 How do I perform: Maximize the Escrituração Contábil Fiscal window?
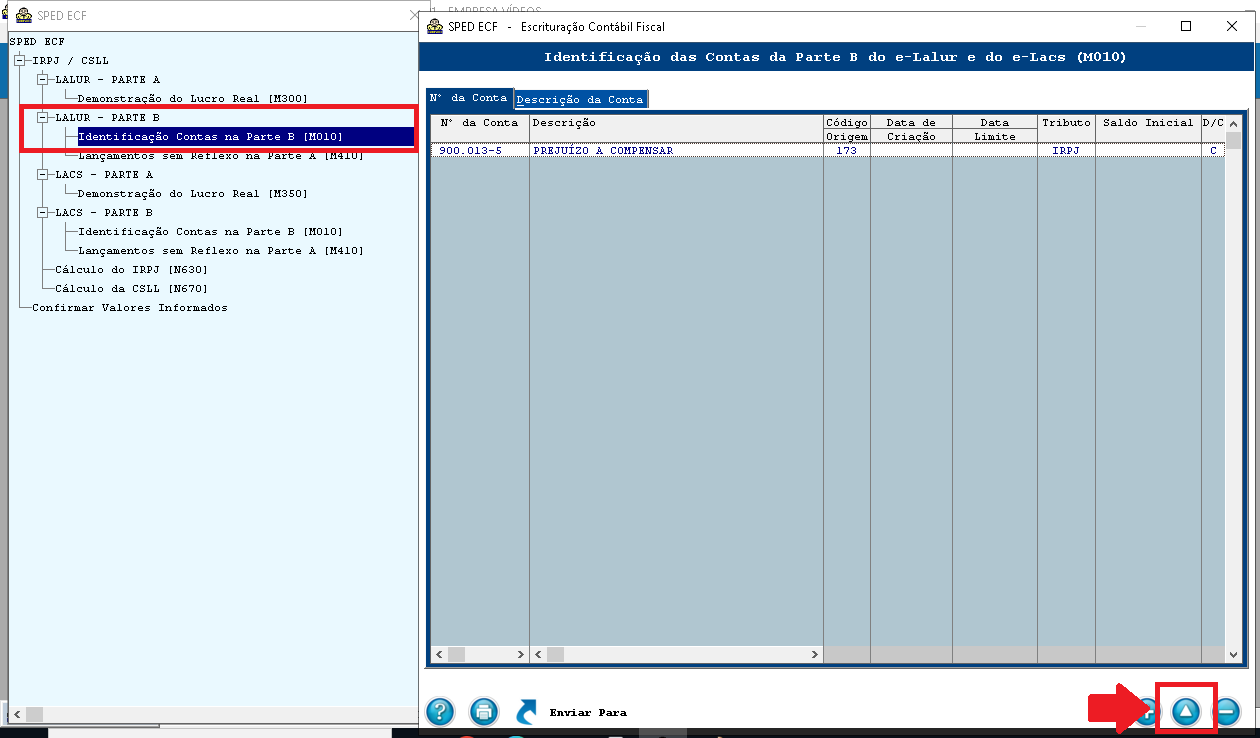coord(1186,27)
